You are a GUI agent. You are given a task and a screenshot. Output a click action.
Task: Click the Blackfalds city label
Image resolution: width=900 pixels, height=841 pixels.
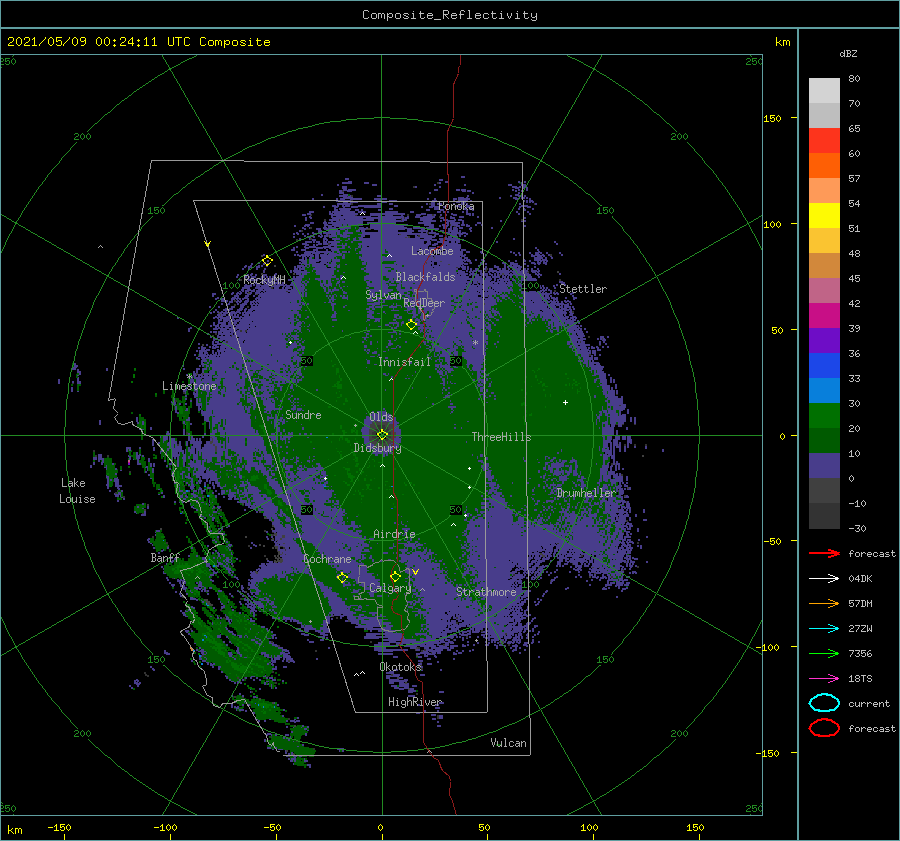tap(425, 277)
